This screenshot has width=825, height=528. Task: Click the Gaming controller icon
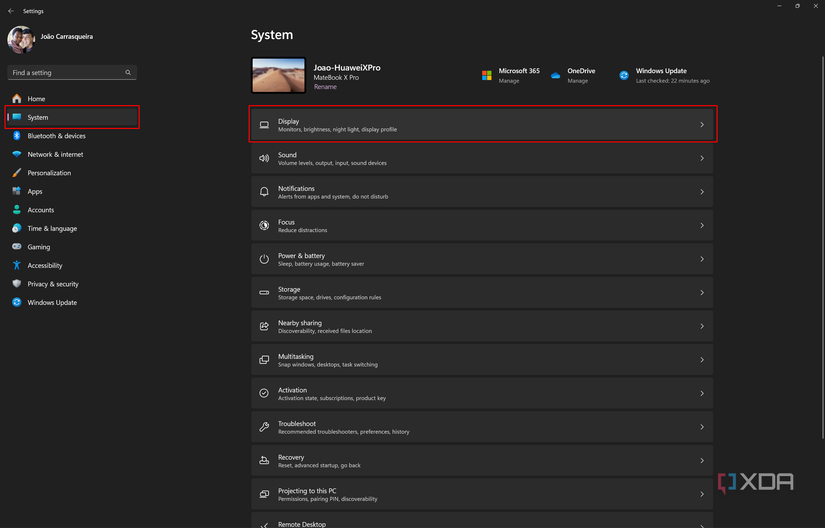(x=17, y=247)
